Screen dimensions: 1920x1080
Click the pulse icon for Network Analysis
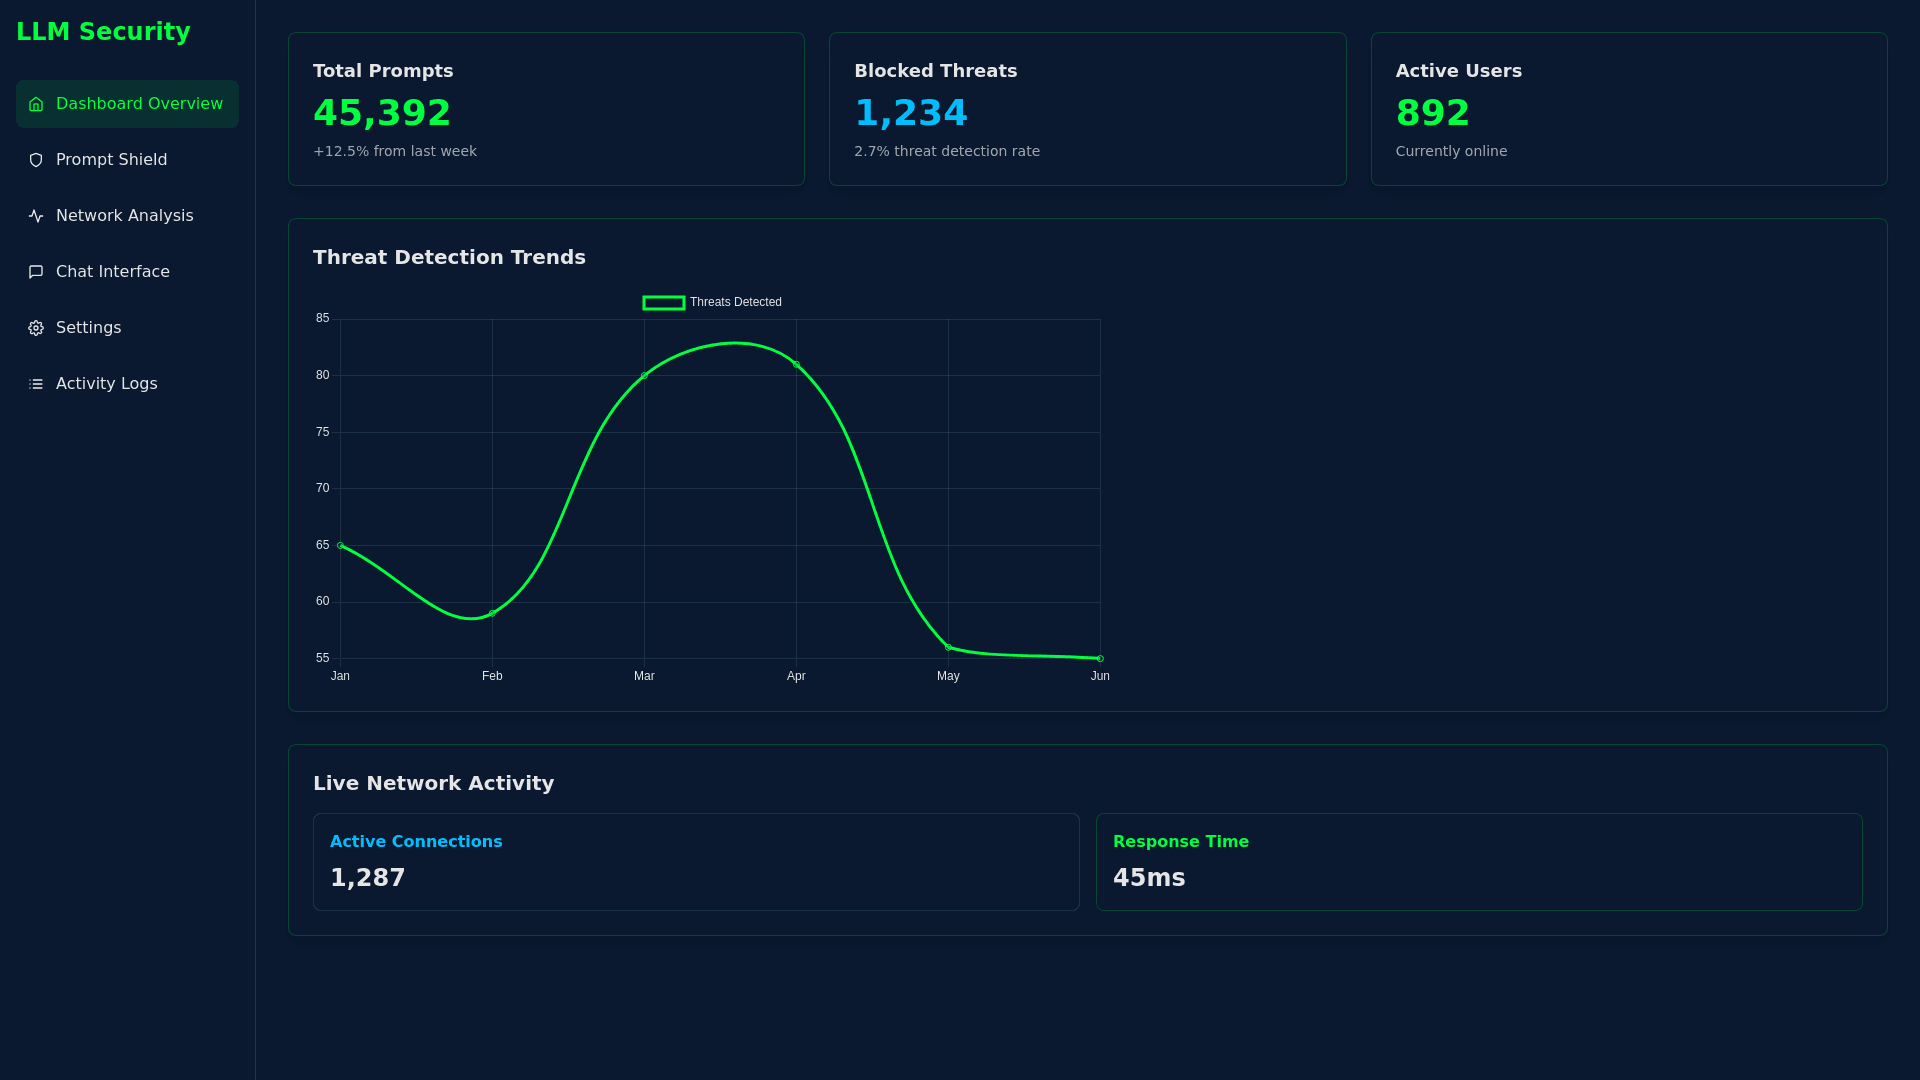pos(36,216)
